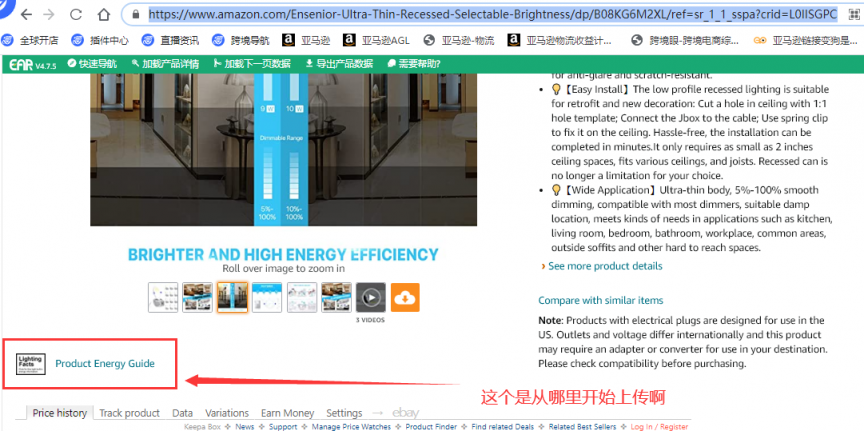Go back with the browser back arrow
This screenshot has height=431, width=864.
coord(25,15)
